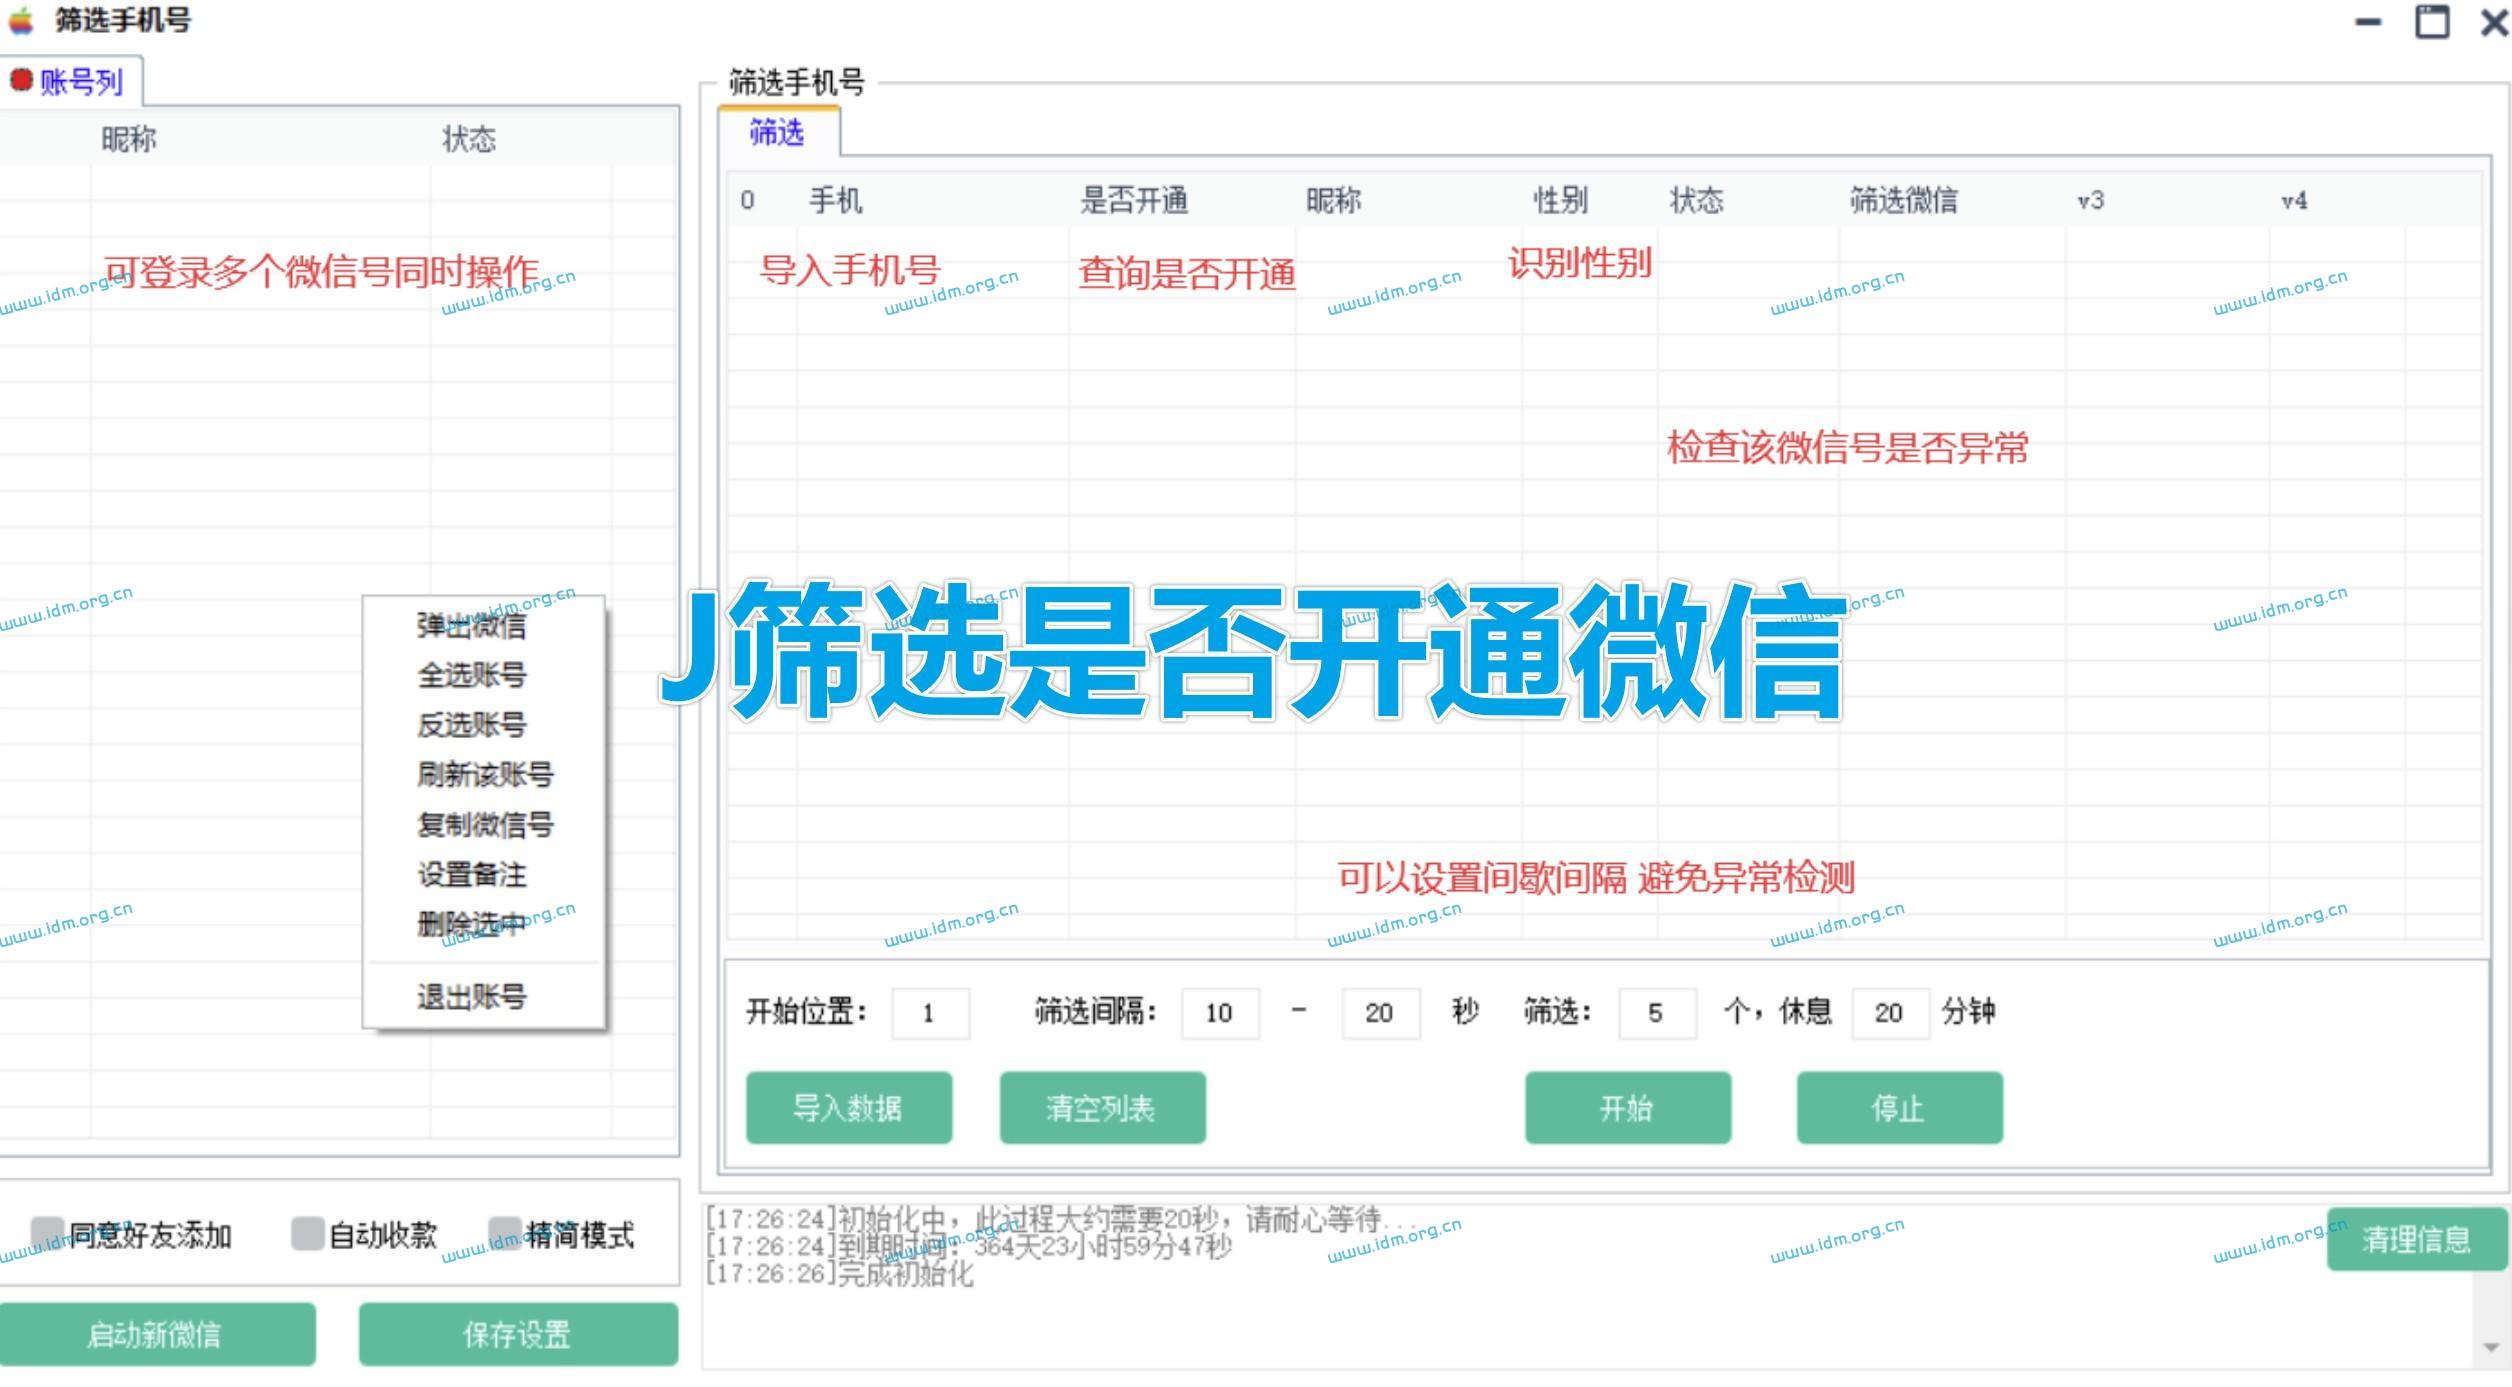
Task: Click the 清空列表 button
Action: pyautogui.click(x=1102, y=1108)
